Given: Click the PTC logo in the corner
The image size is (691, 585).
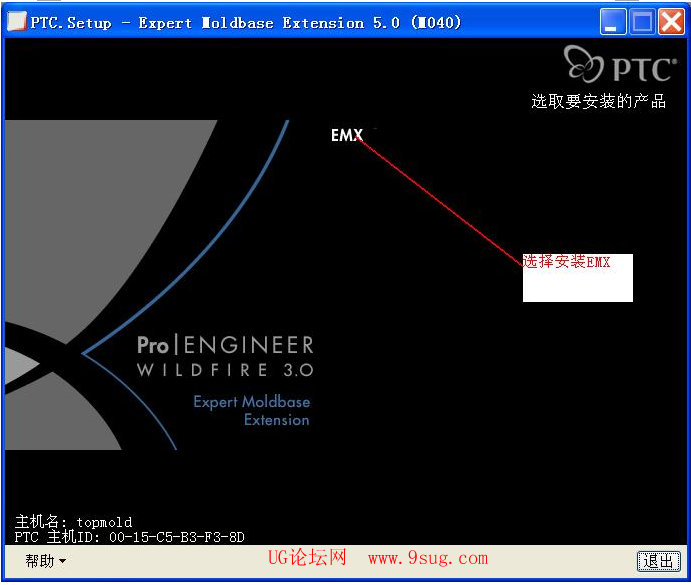Looking at the screenshot, I should click(x=619, y=64).
